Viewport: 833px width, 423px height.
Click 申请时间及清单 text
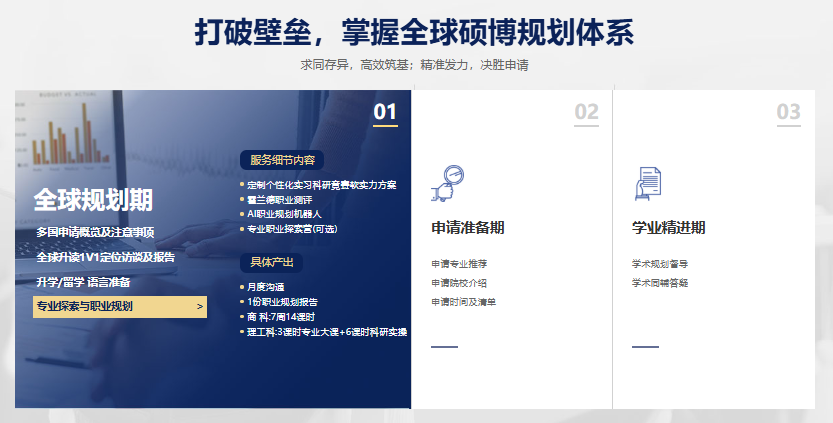[463, 302]
